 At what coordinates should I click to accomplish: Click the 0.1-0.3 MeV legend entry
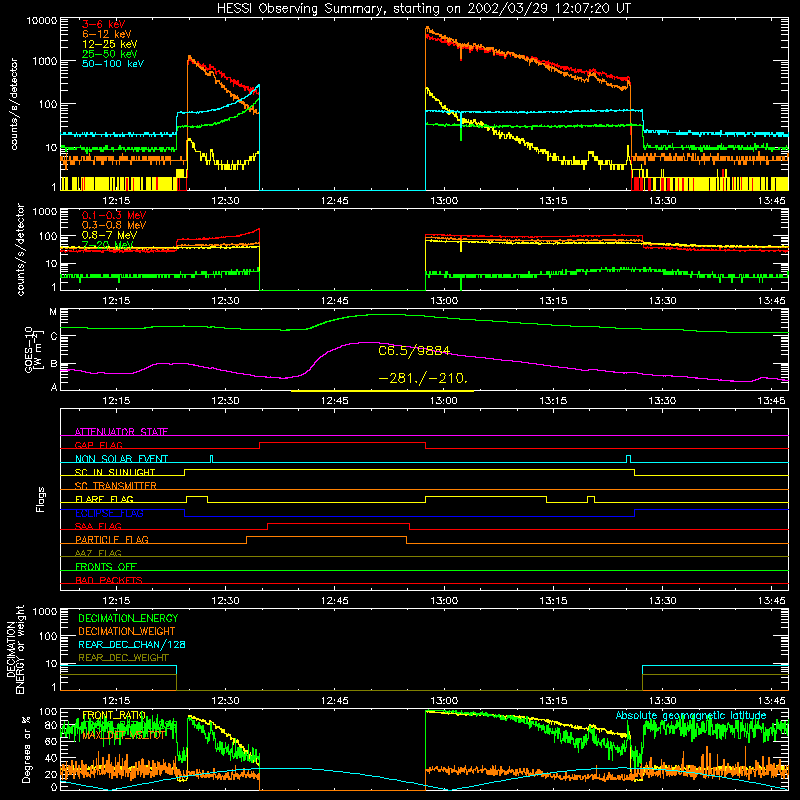pyautogui.click(x=114, y=216)
